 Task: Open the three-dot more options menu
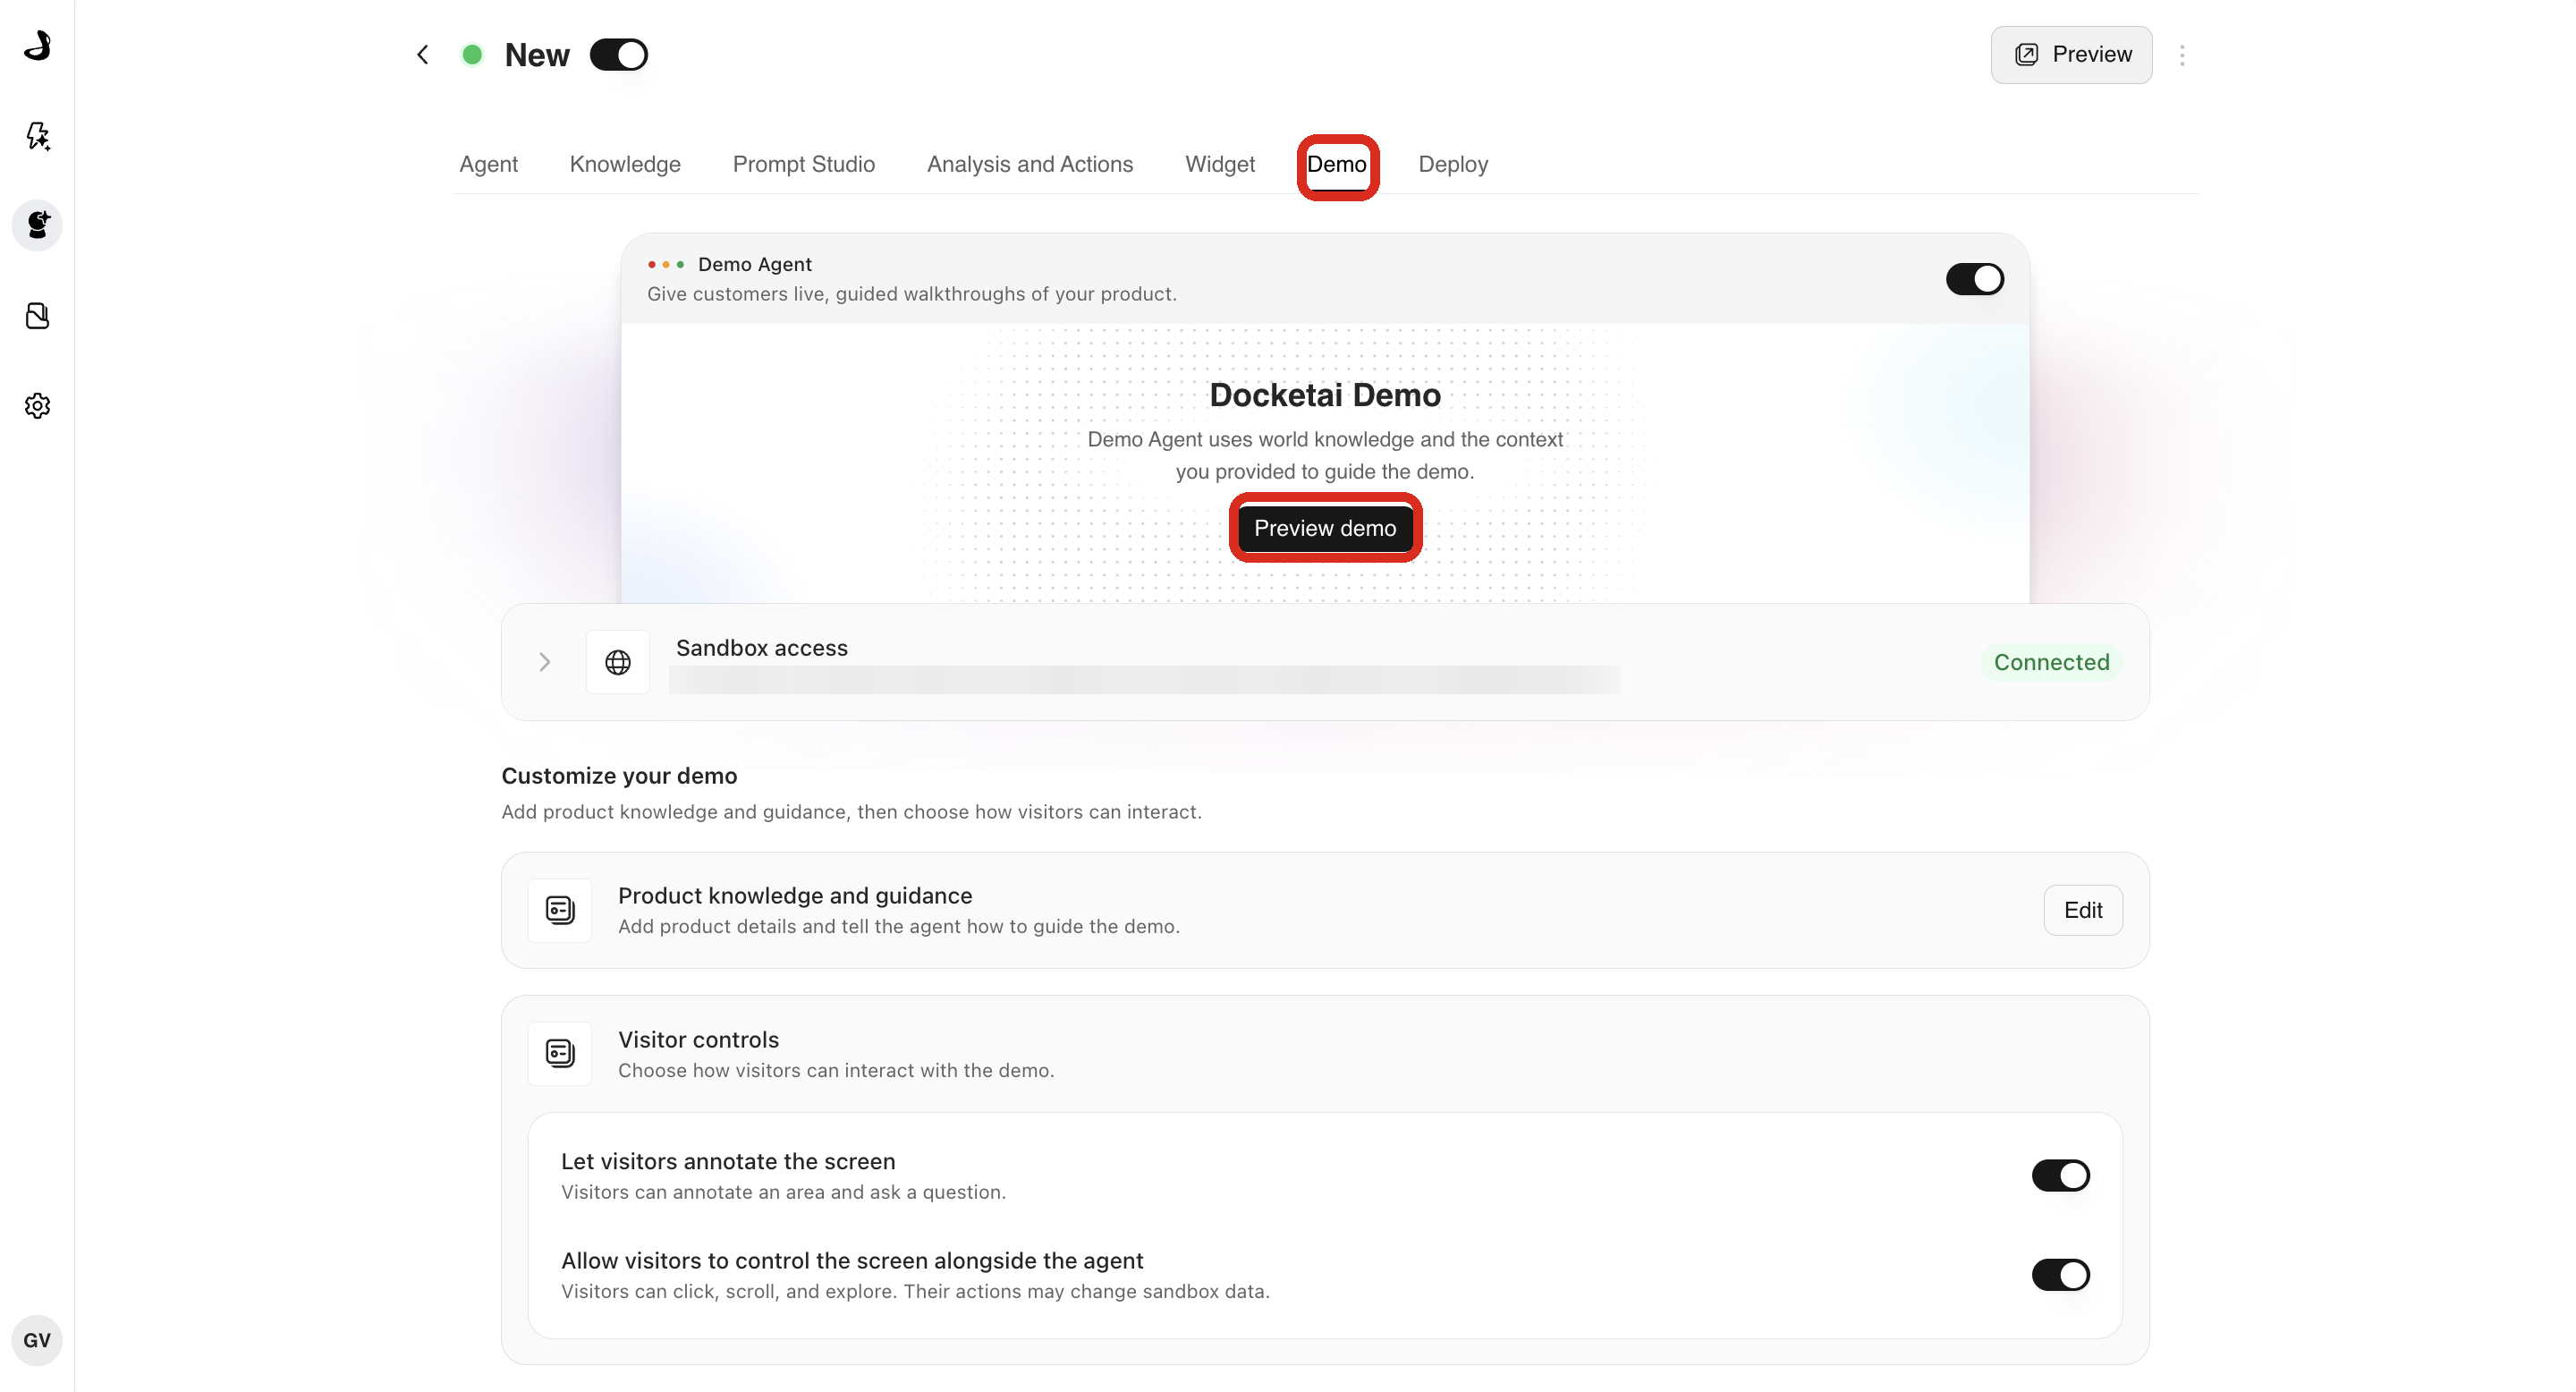(2182, 55)
